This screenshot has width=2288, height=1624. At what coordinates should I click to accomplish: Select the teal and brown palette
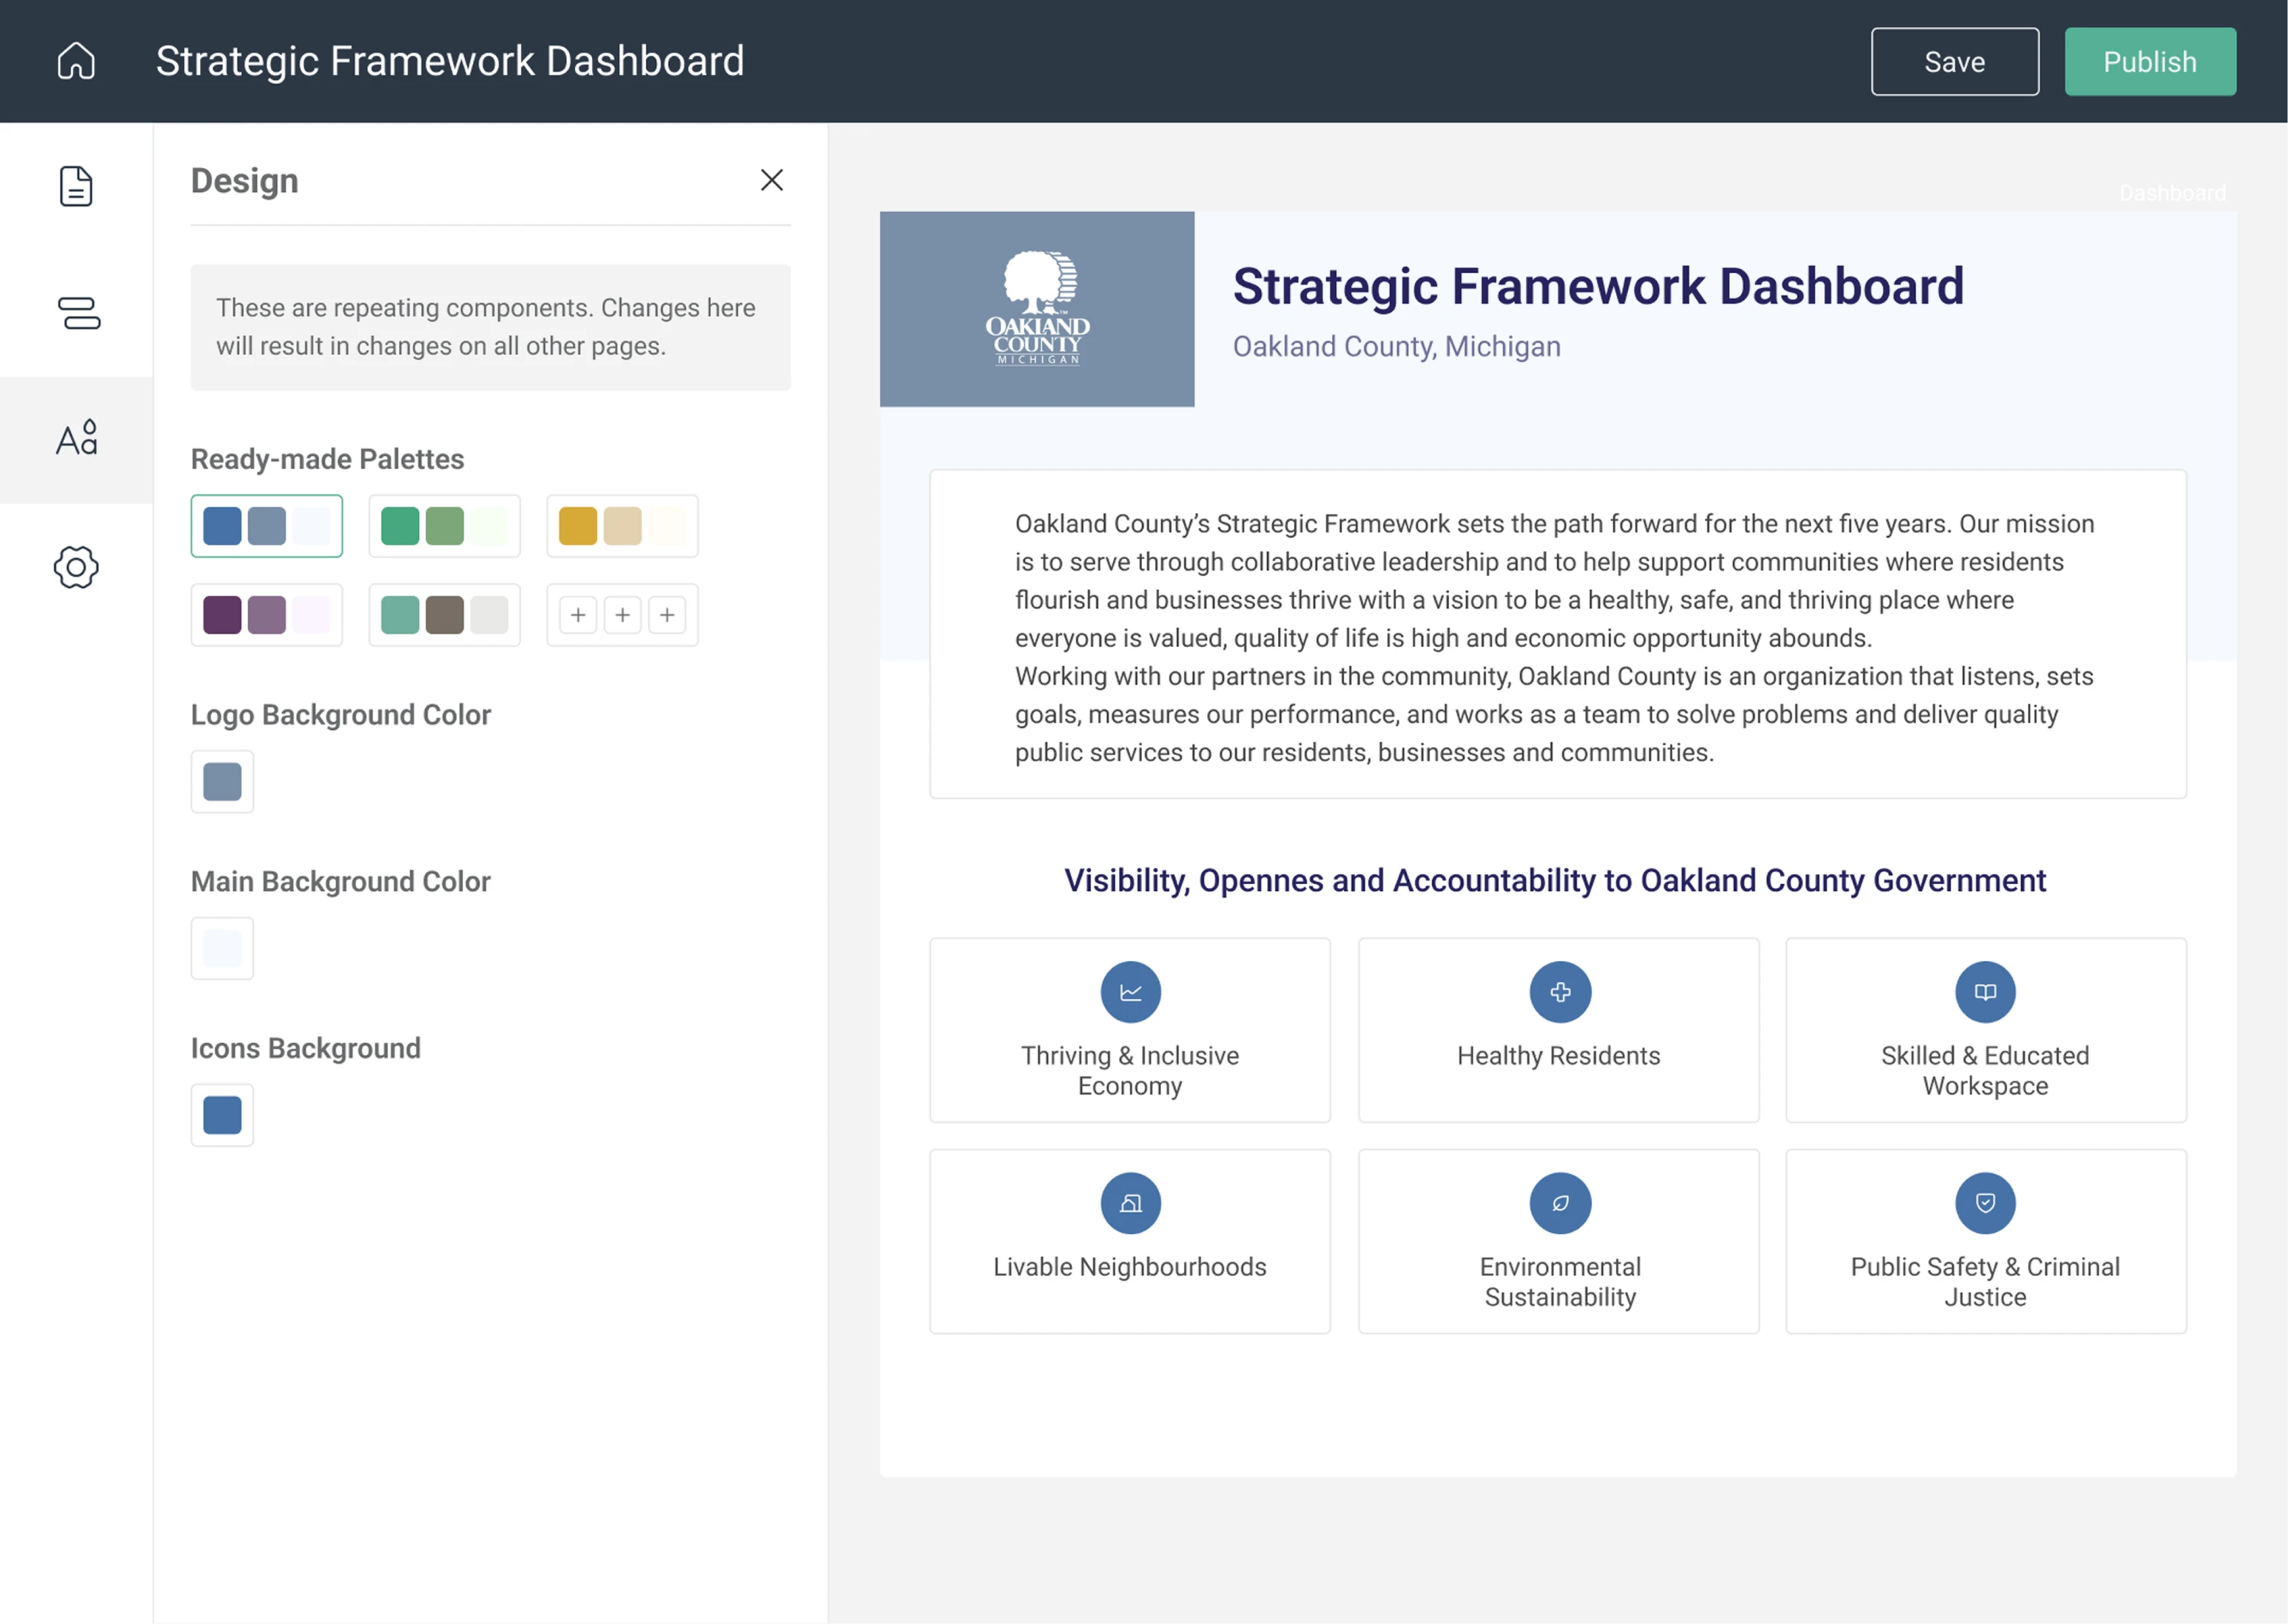point(444,614)
